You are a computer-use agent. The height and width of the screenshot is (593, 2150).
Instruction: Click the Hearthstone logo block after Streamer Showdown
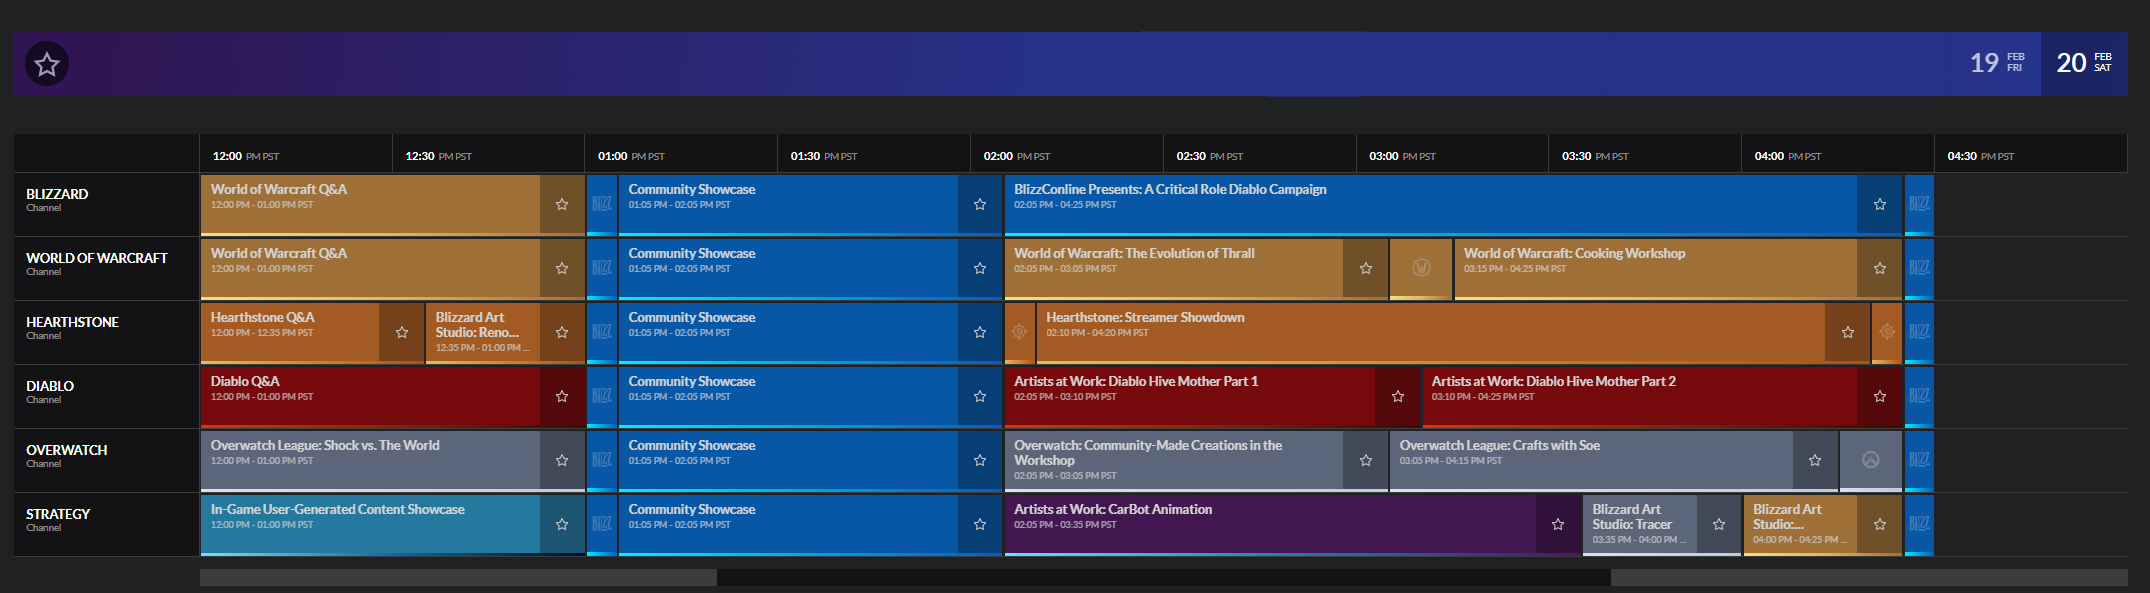tap(1887, 332)
